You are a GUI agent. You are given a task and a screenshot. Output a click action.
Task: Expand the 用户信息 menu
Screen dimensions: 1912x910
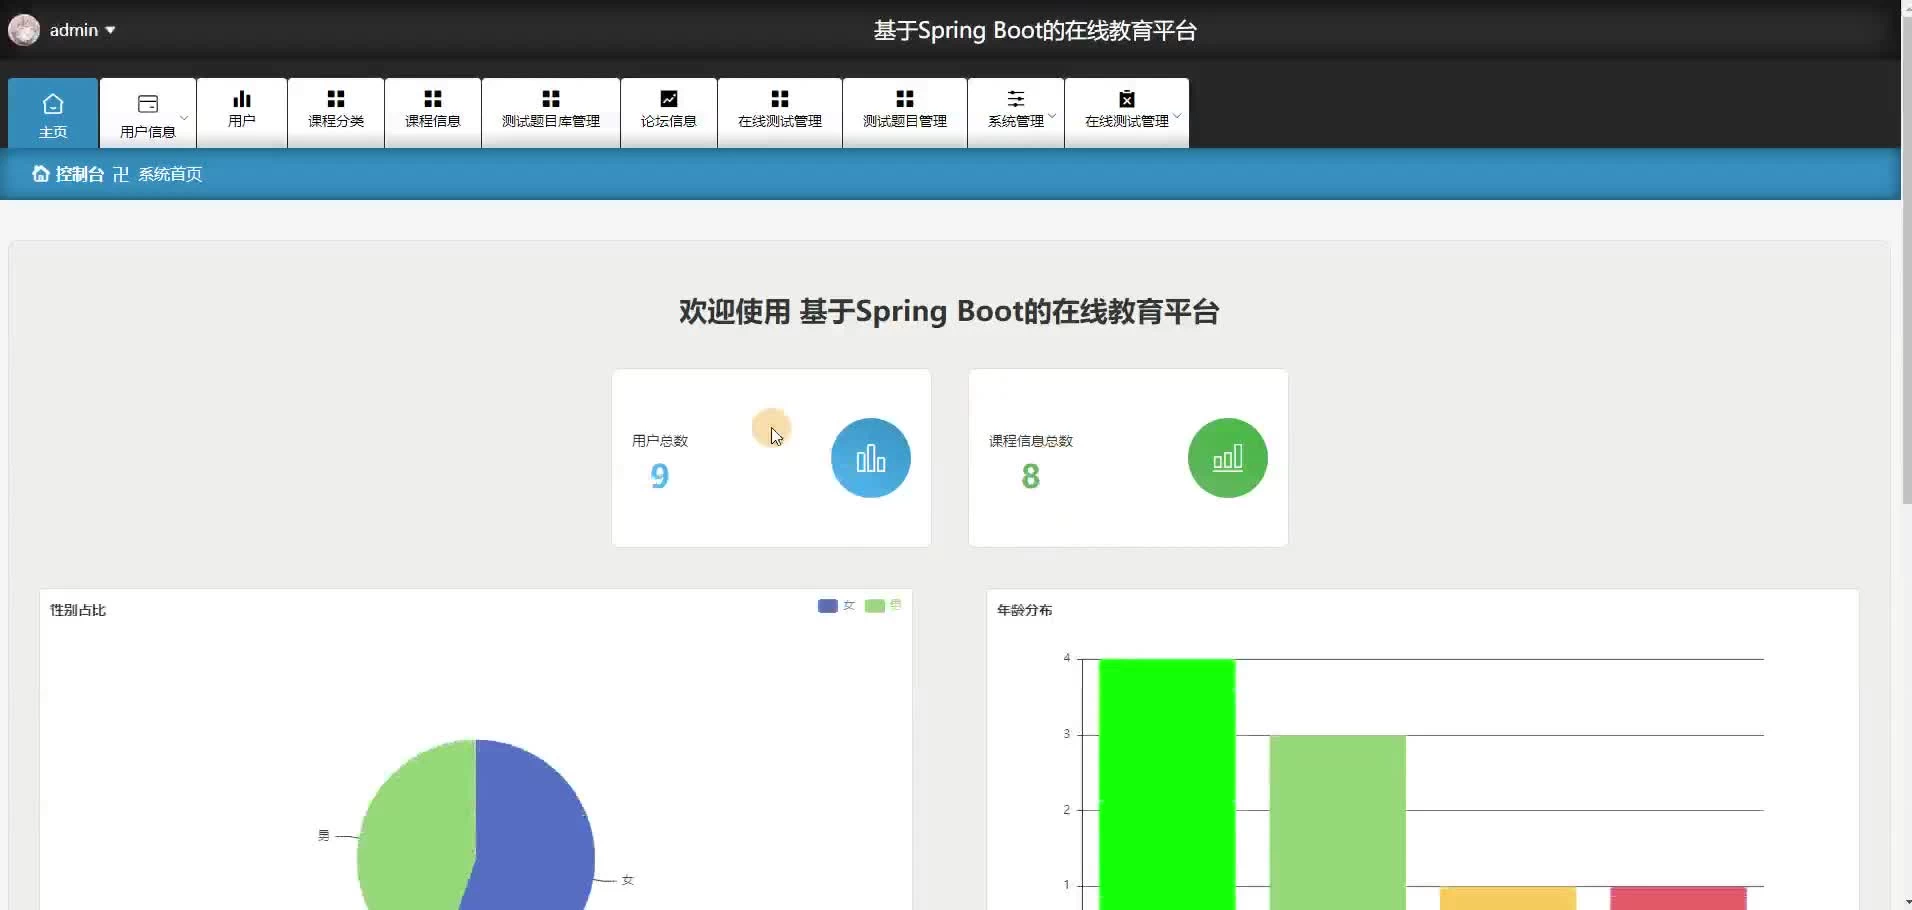[x=148, y=114]
